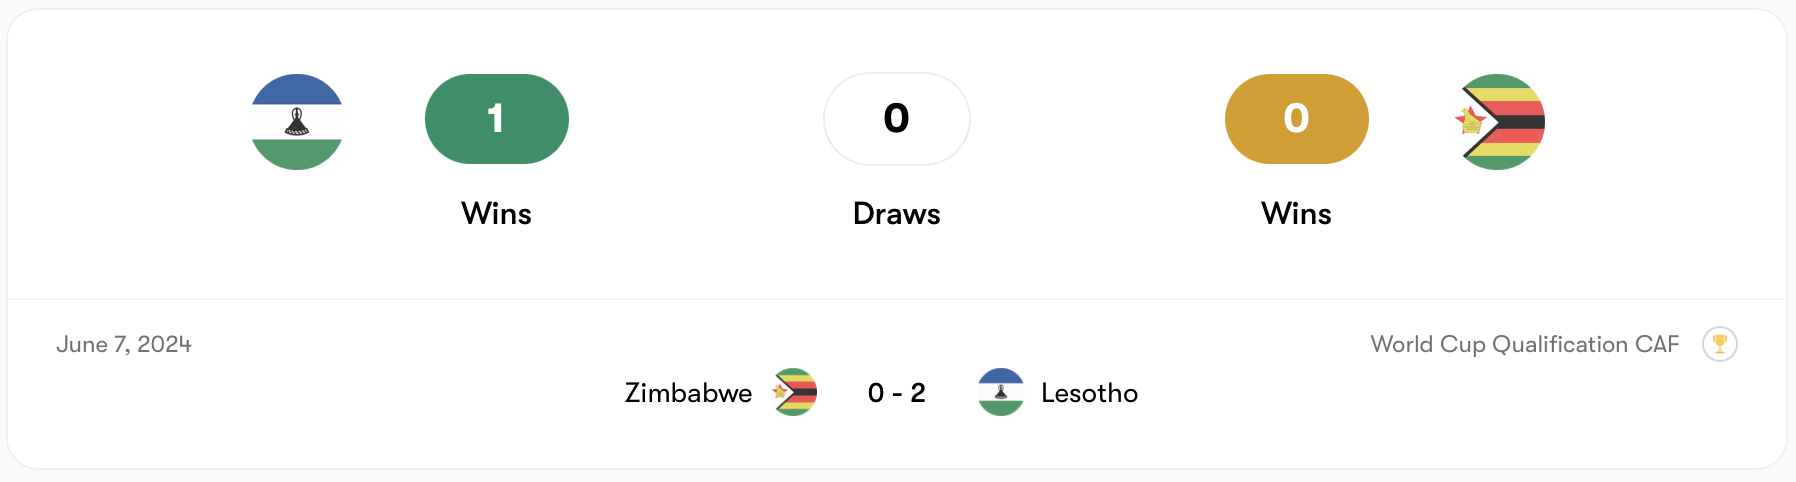Click the June 7, 2024 match date
Screen dimensions: 1796x482
pyautogui.click(x=124, y=345)
